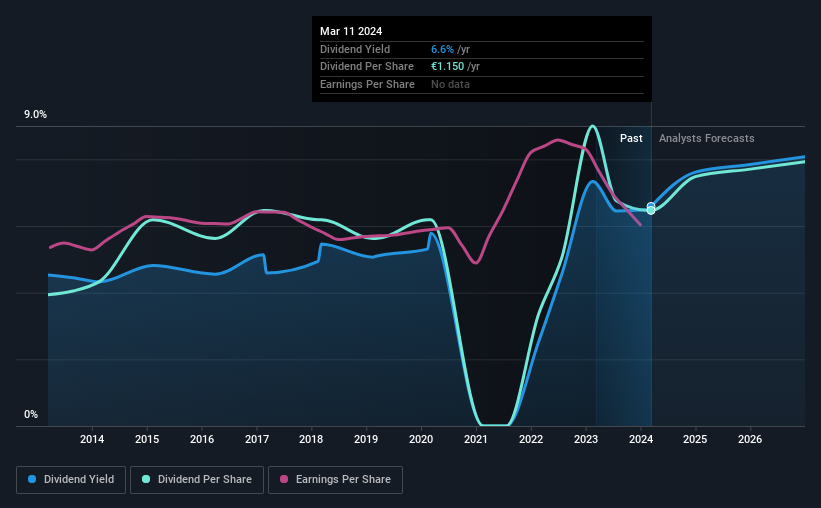Click the 2017 x-axis label
This screenshot has width=821, height=508.
point(257,439)
